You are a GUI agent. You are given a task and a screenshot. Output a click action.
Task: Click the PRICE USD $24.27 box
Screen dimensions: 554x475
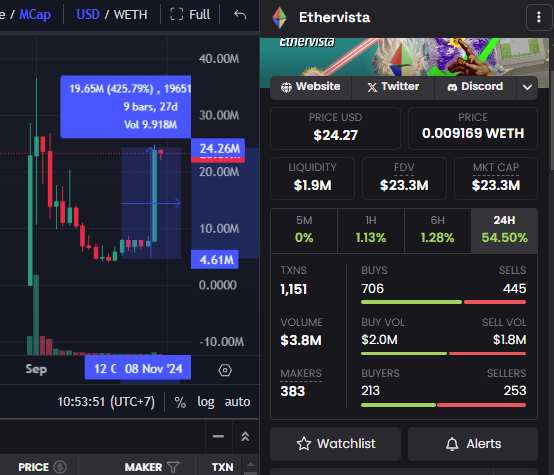335,129
